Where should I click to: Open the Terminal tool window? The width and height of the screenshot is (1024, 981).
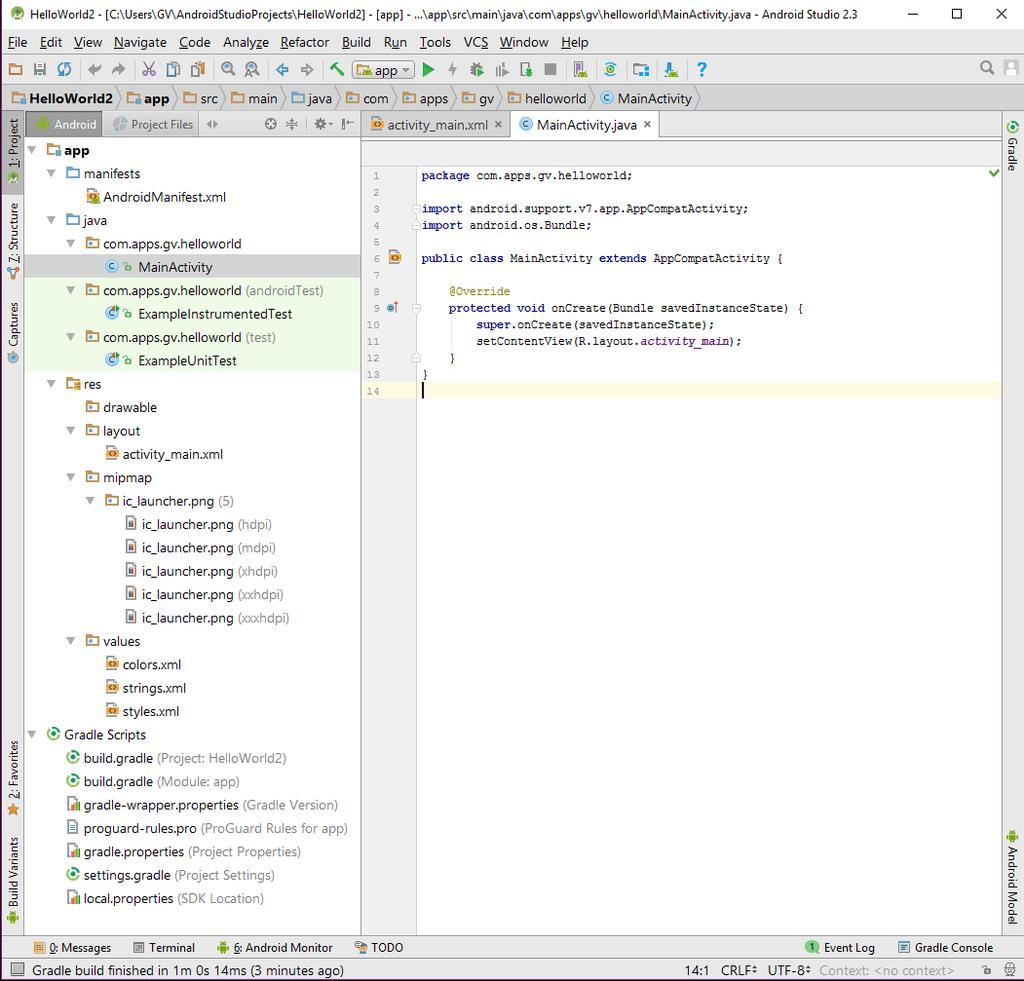(164, 947)
